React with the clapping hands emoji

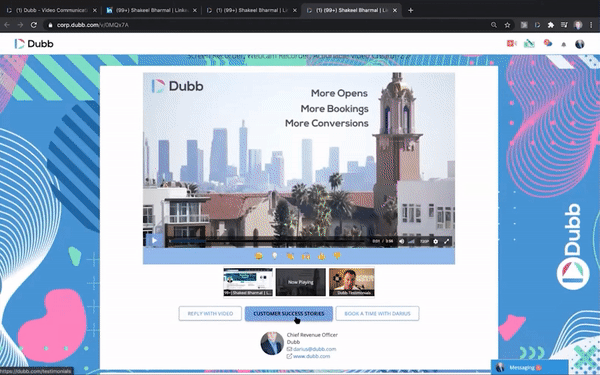pyautogui.click(x=290, y=256)
